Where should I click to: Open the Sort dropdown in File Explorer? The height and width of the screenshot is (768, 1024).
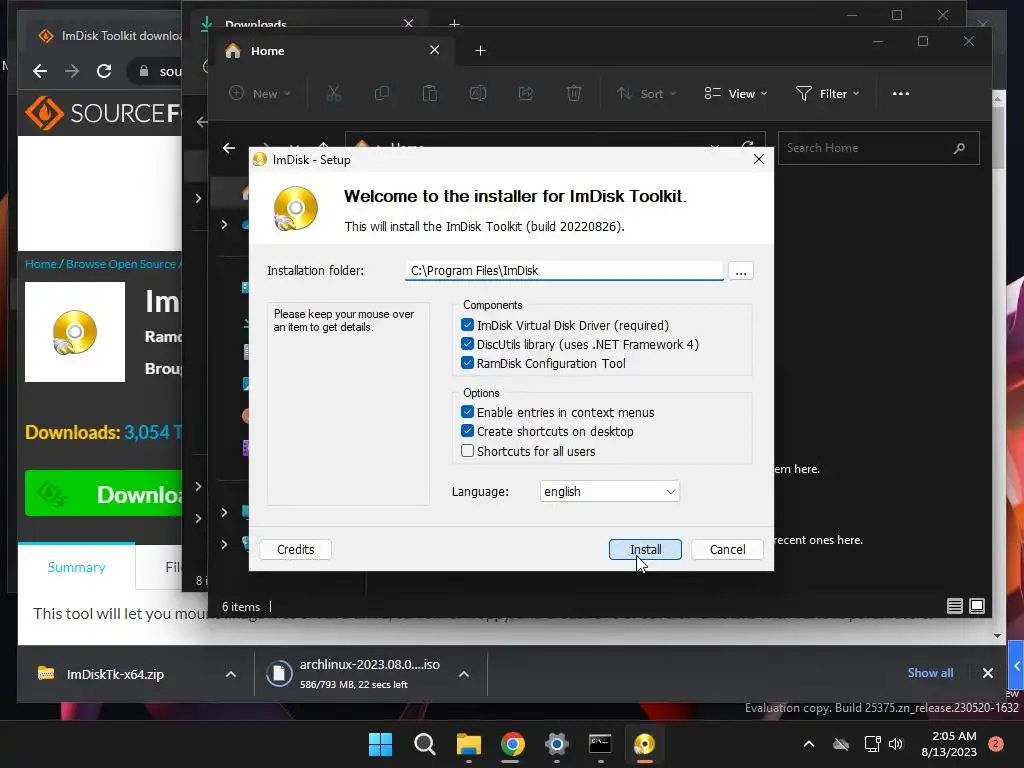click(x=647, y=93)
